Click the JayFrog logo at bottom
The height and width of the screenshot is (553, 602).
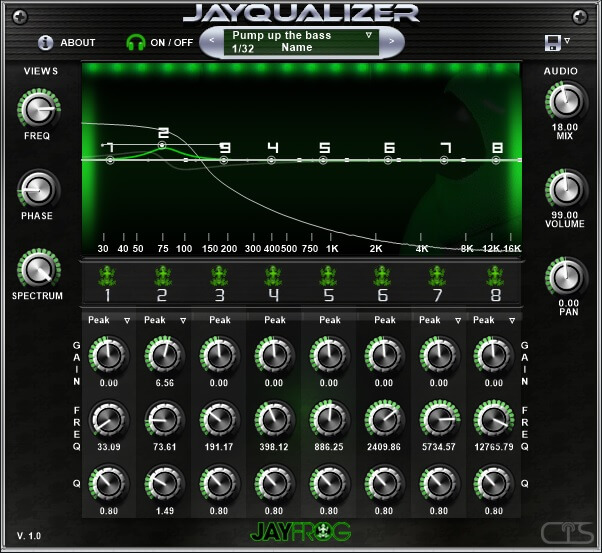click(x=301, y=532)
